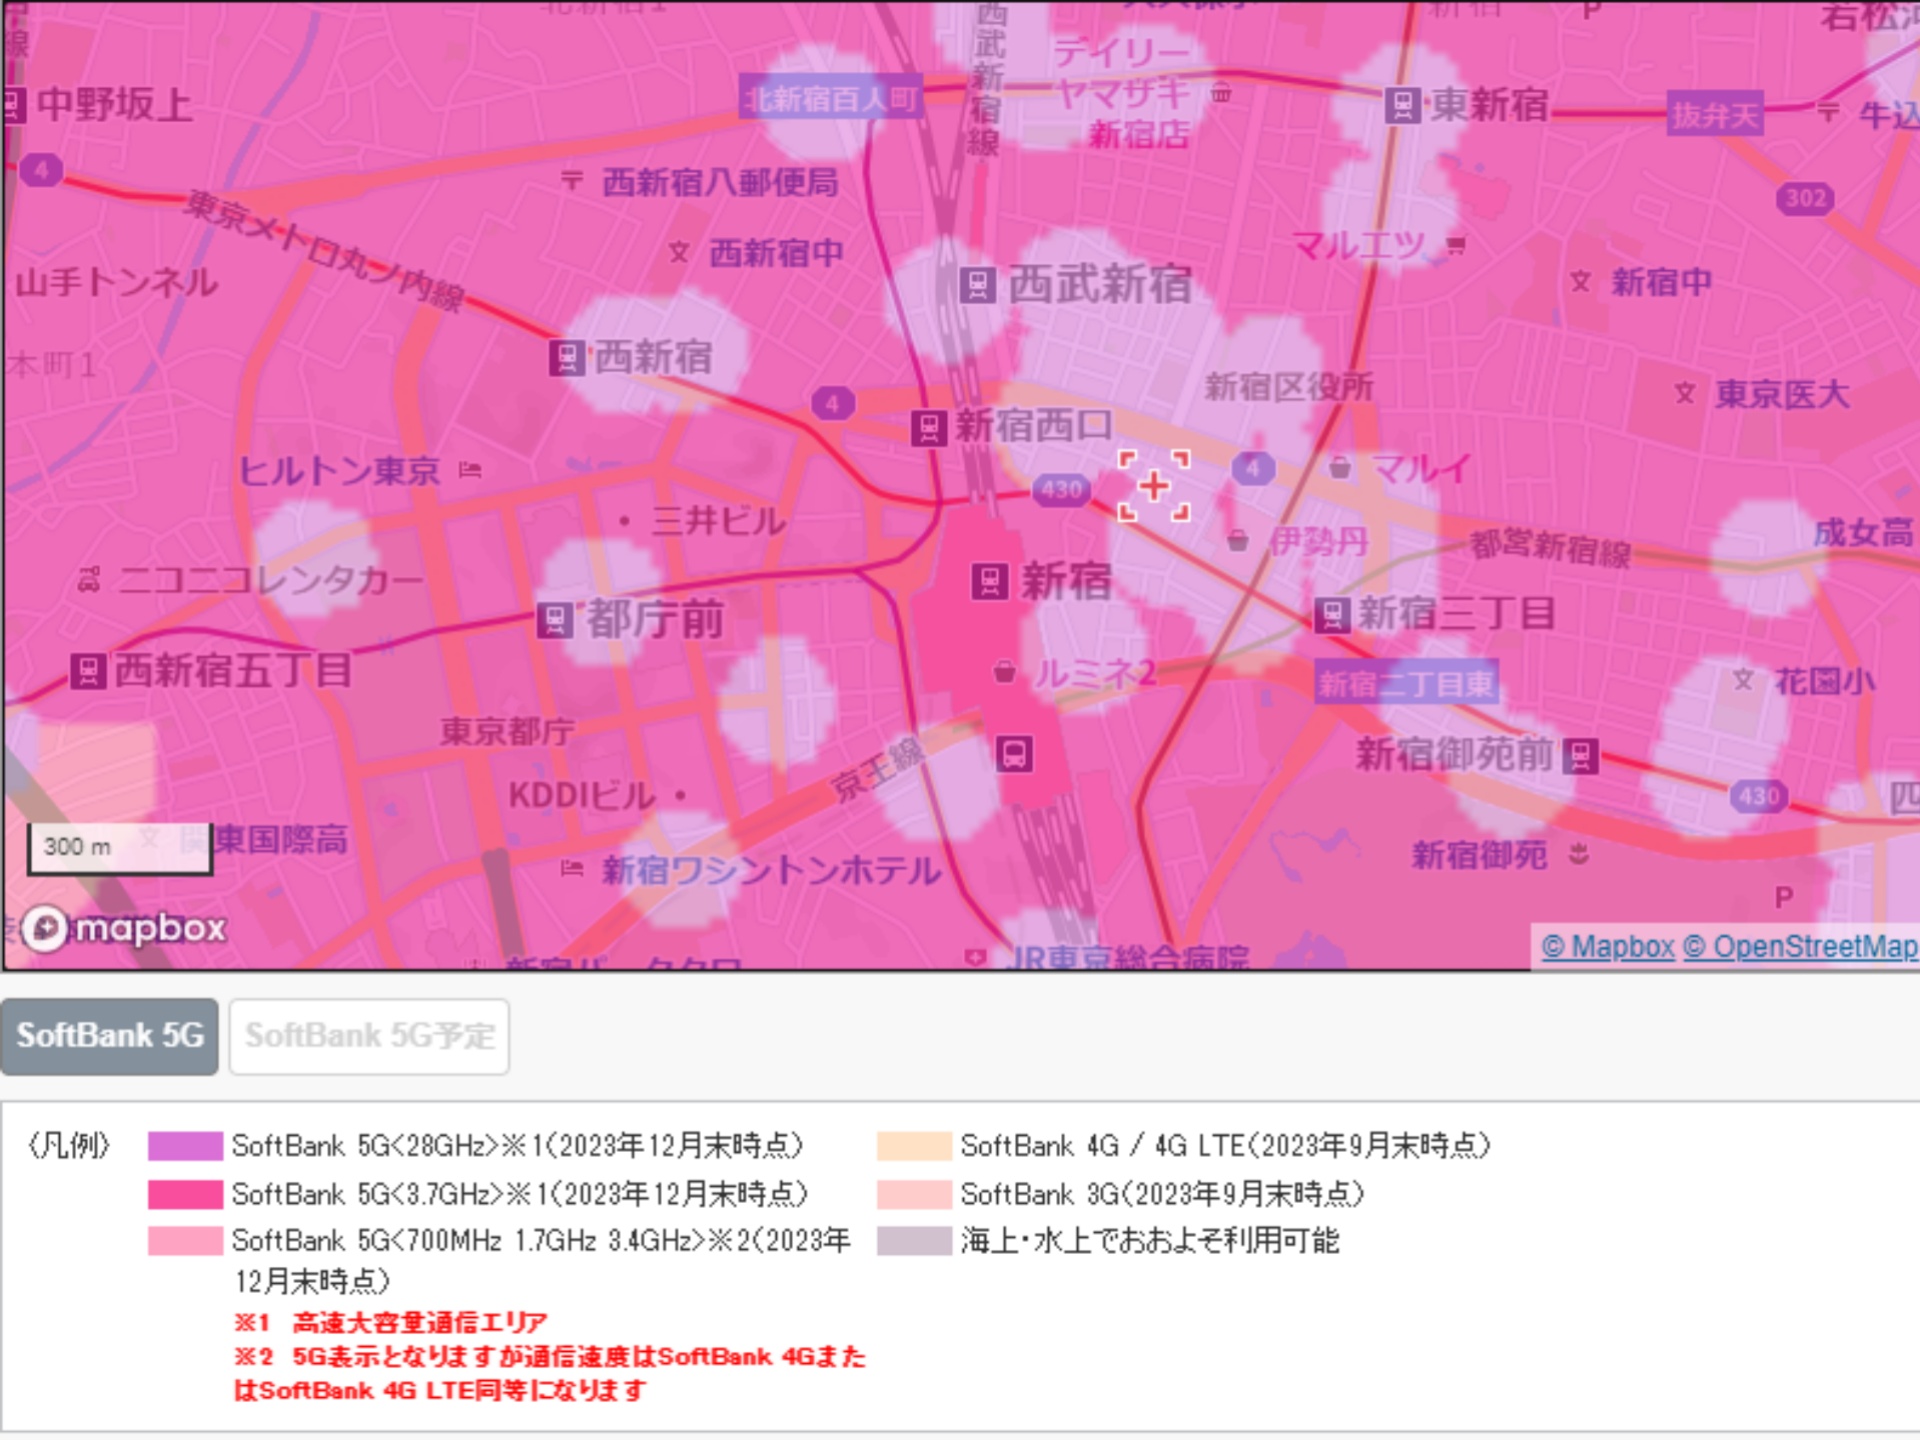Click the SoftBank 3G legend swatch

(914, 1194)
